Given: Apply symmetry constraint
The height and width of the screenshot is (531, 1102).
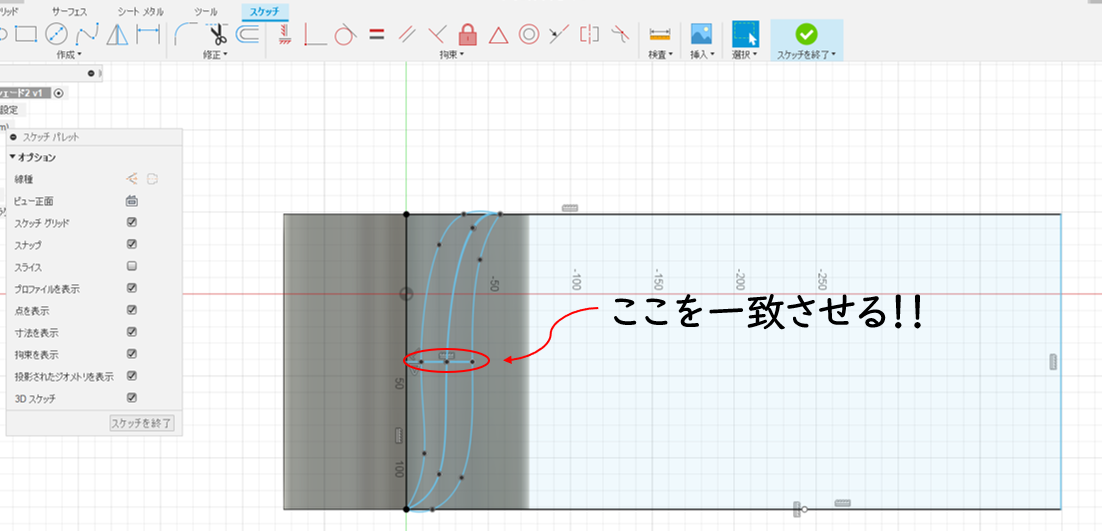Looking at the screenshot, I should click(x=589, y=34).
